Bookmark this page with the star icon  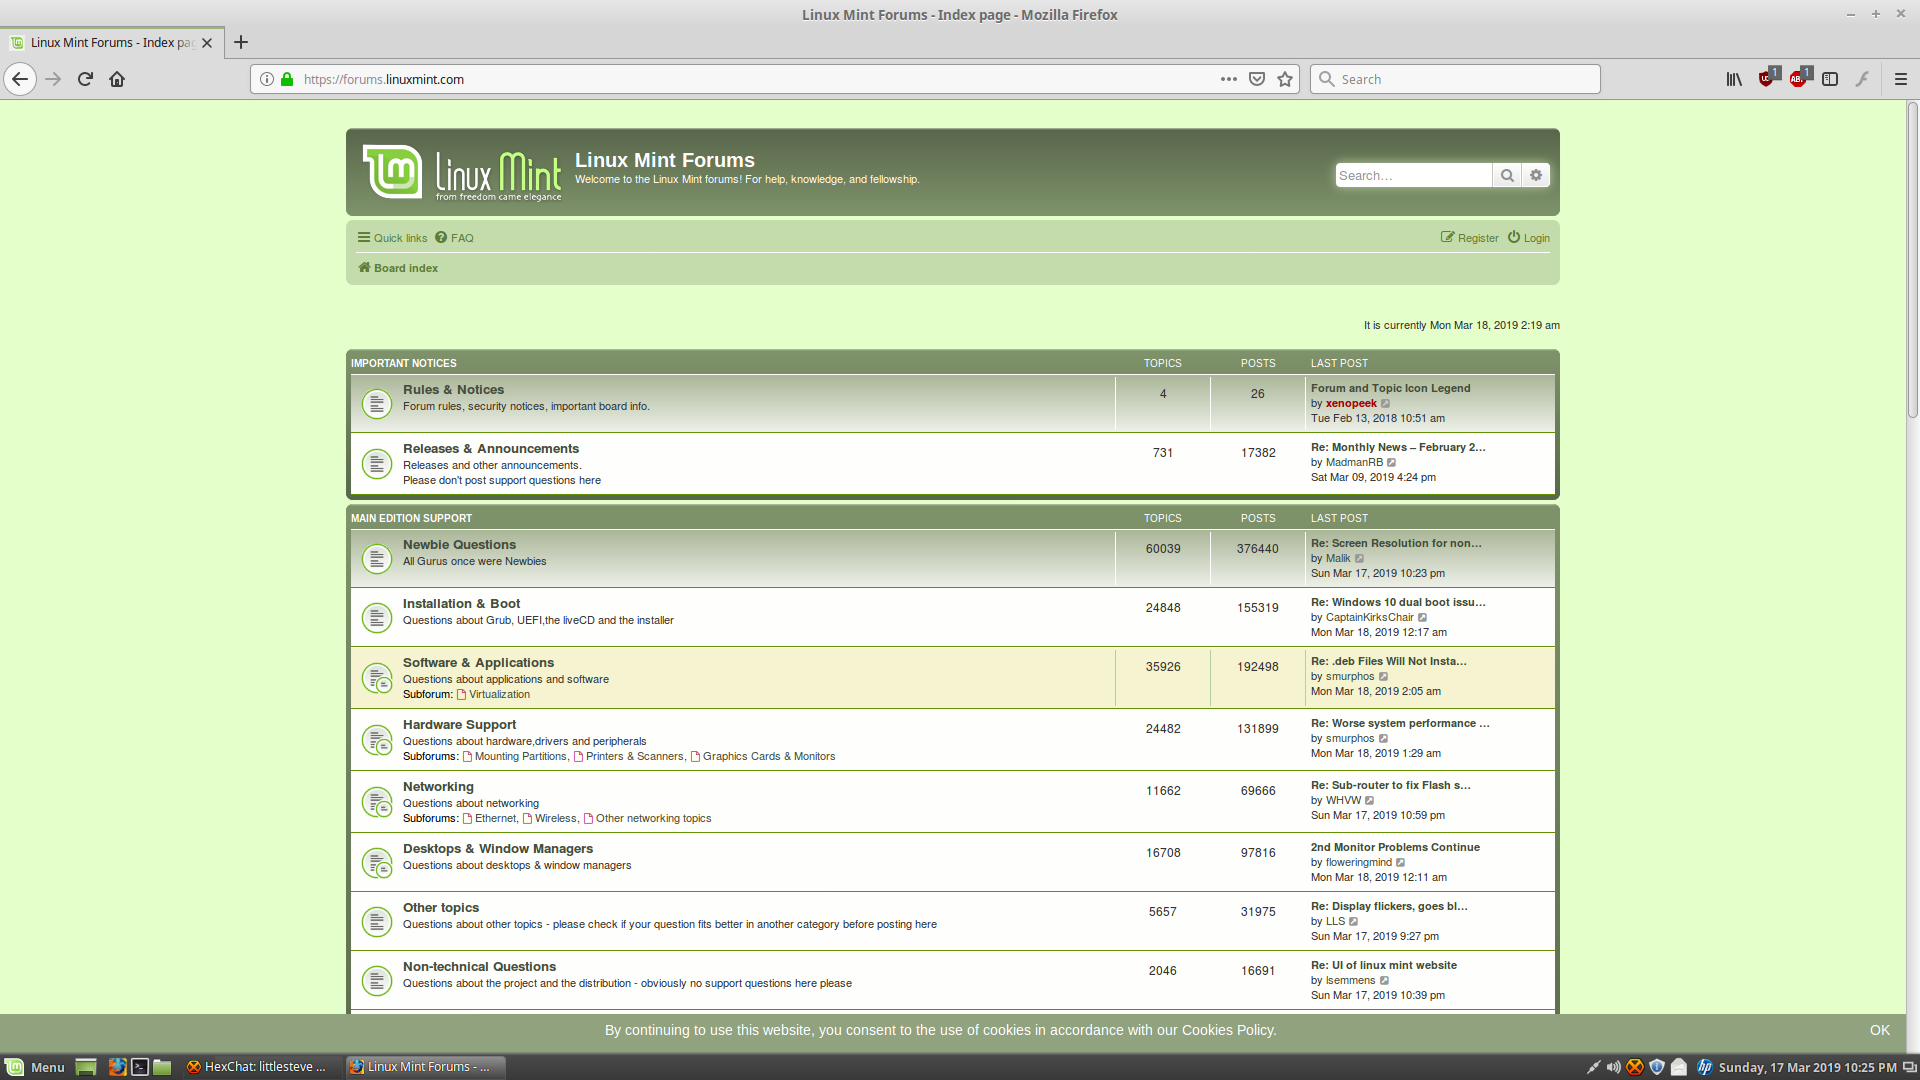(1285, 79)
